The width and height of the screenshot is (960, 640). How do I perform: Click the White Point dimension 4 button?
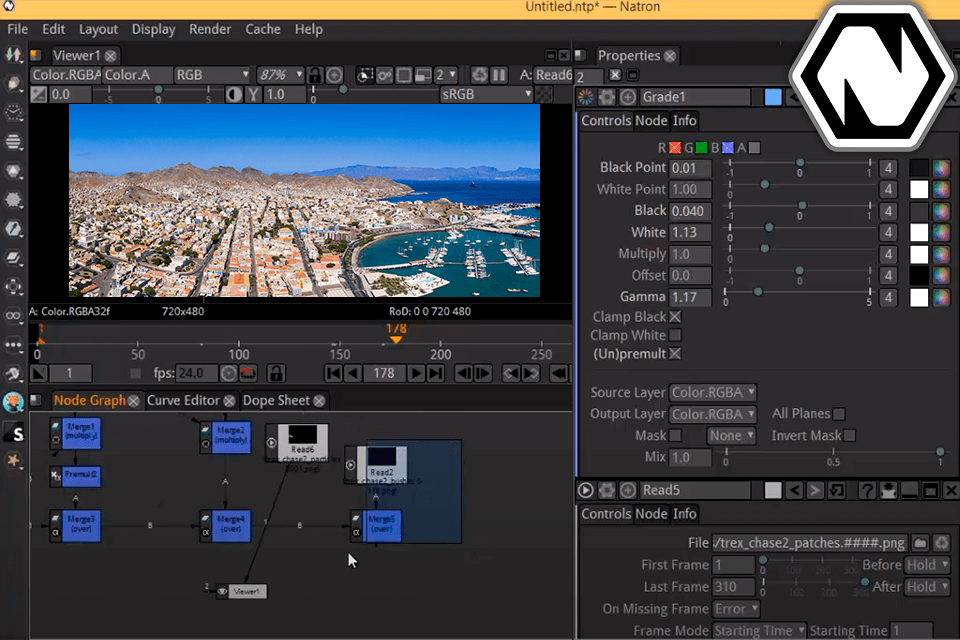(x=888, y=189)
